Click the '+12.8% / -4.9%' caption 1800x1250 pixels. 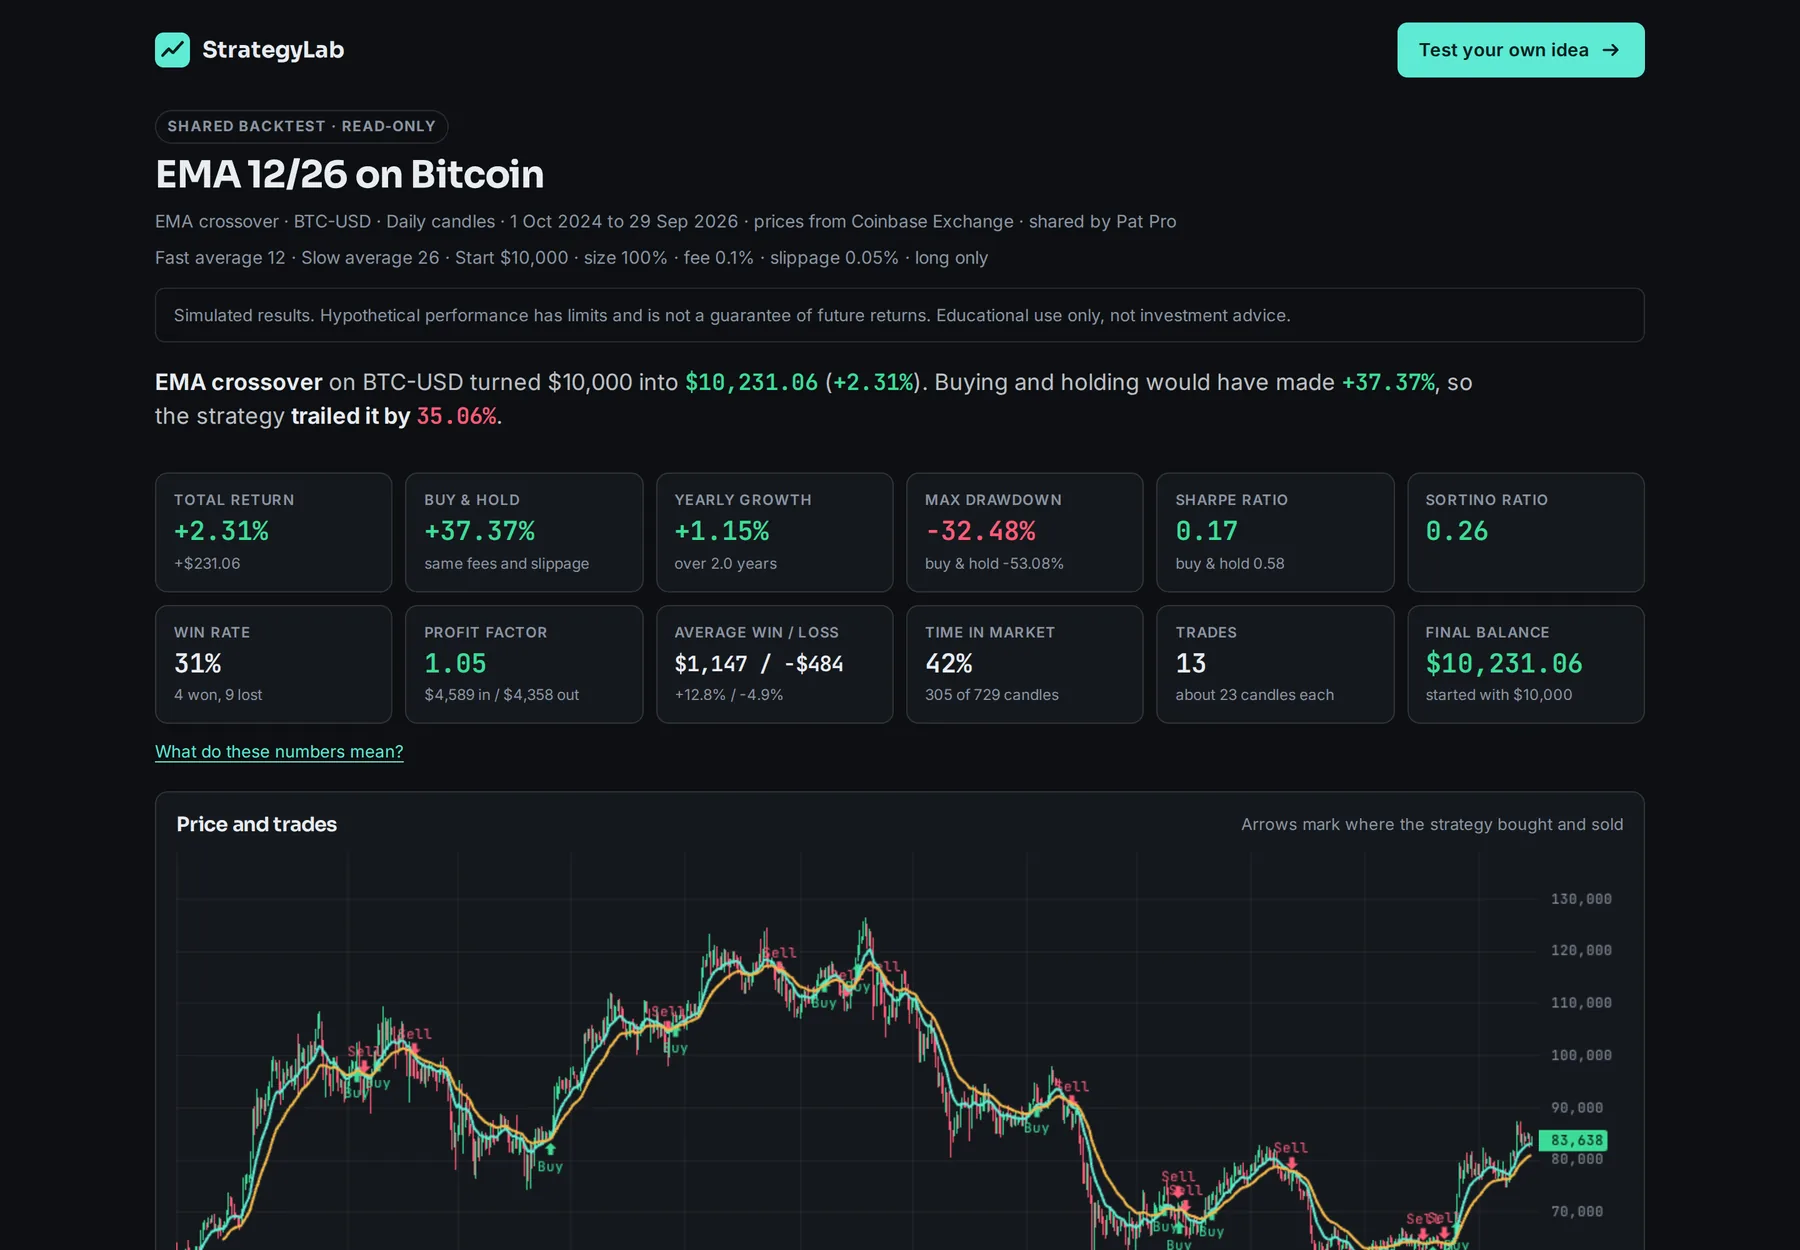[x=728, y=695]
